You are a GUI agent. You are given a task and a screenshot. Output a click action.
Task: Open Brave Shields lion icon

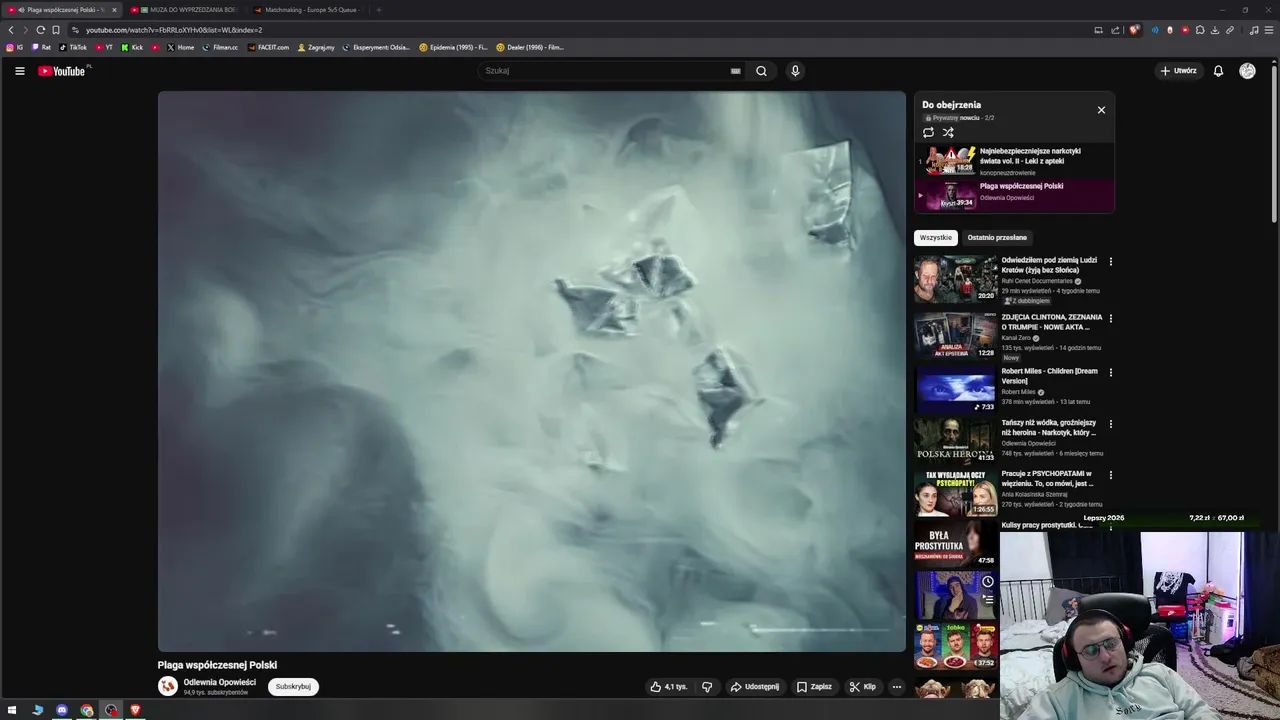pyautogui.click(x=1134, y=30)
